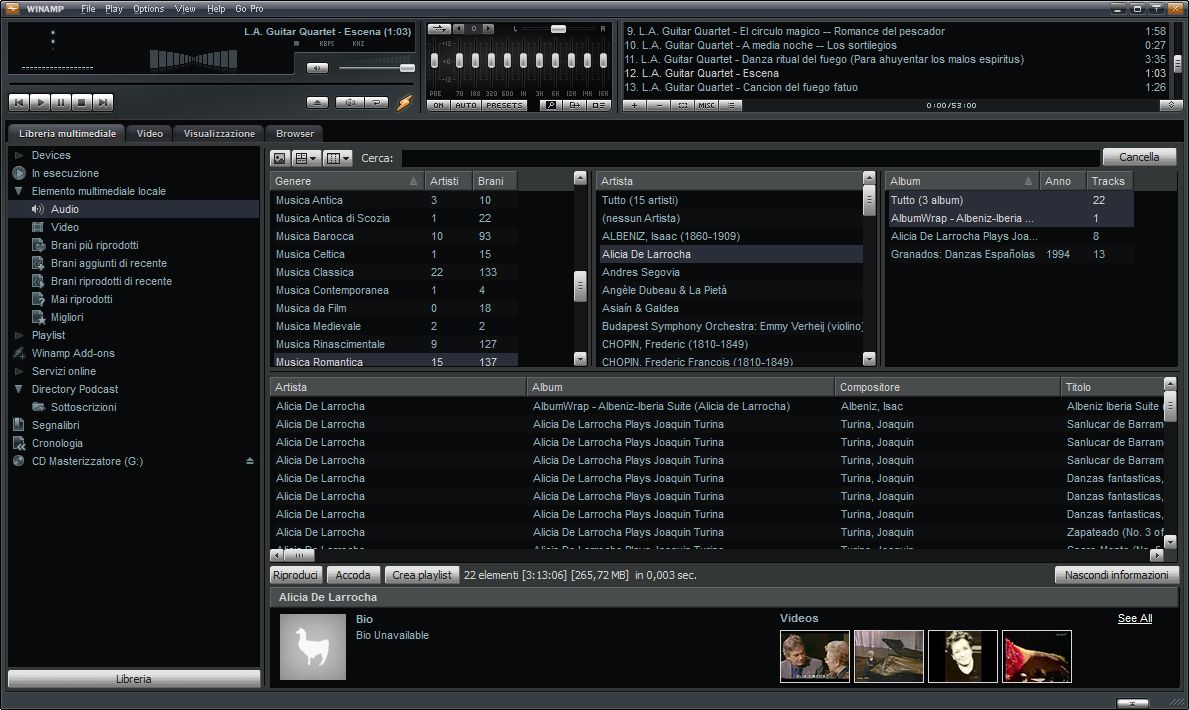Viewport: 1189px width, 710px height.
Task: Open the File menu
Action: (x=88, y=9)
